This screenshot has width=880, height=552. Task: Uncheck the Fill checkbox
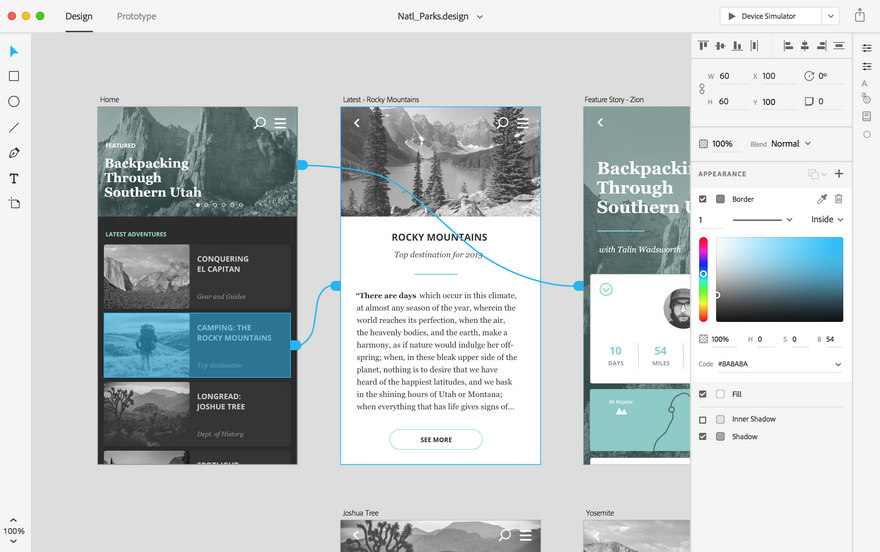[703, 394]
